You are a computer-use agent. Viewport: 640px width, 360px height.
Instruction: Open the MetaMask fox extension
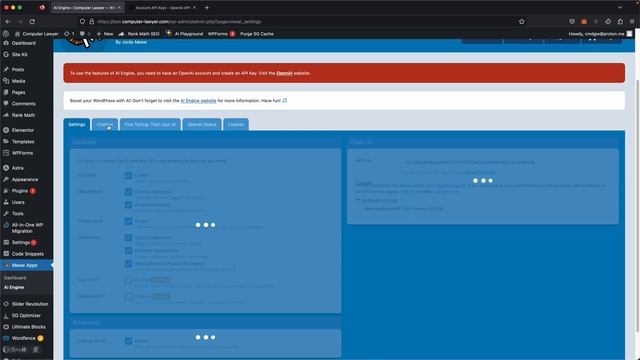point(584,22)
